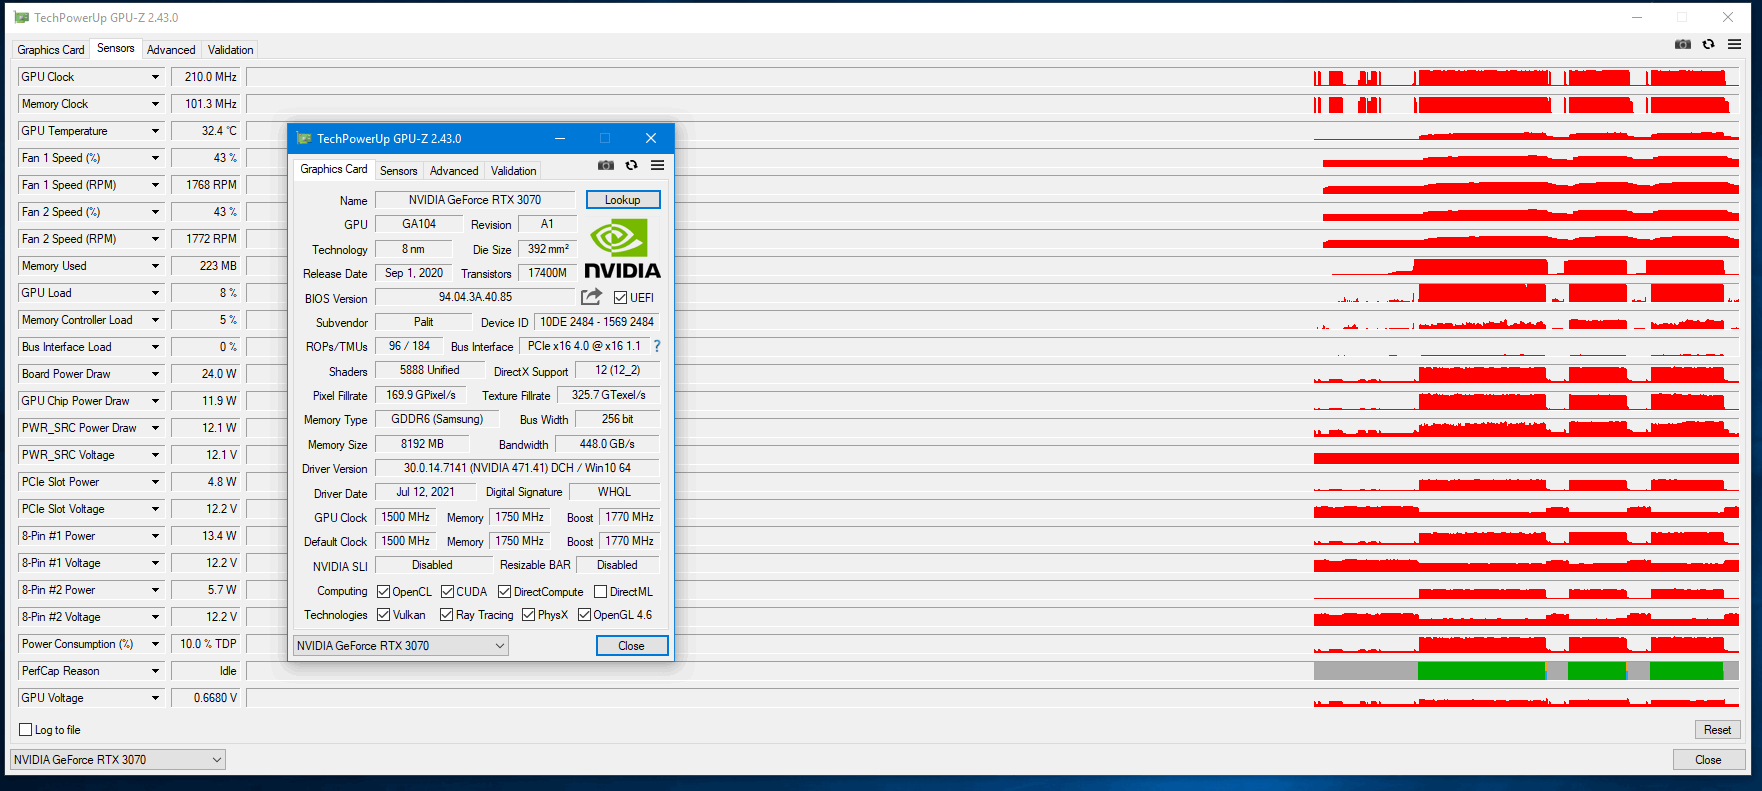1762x791 pixels.
Task: Click the refresh icon in the front GPU-Z dialog
Action: (x=631, y=165)
